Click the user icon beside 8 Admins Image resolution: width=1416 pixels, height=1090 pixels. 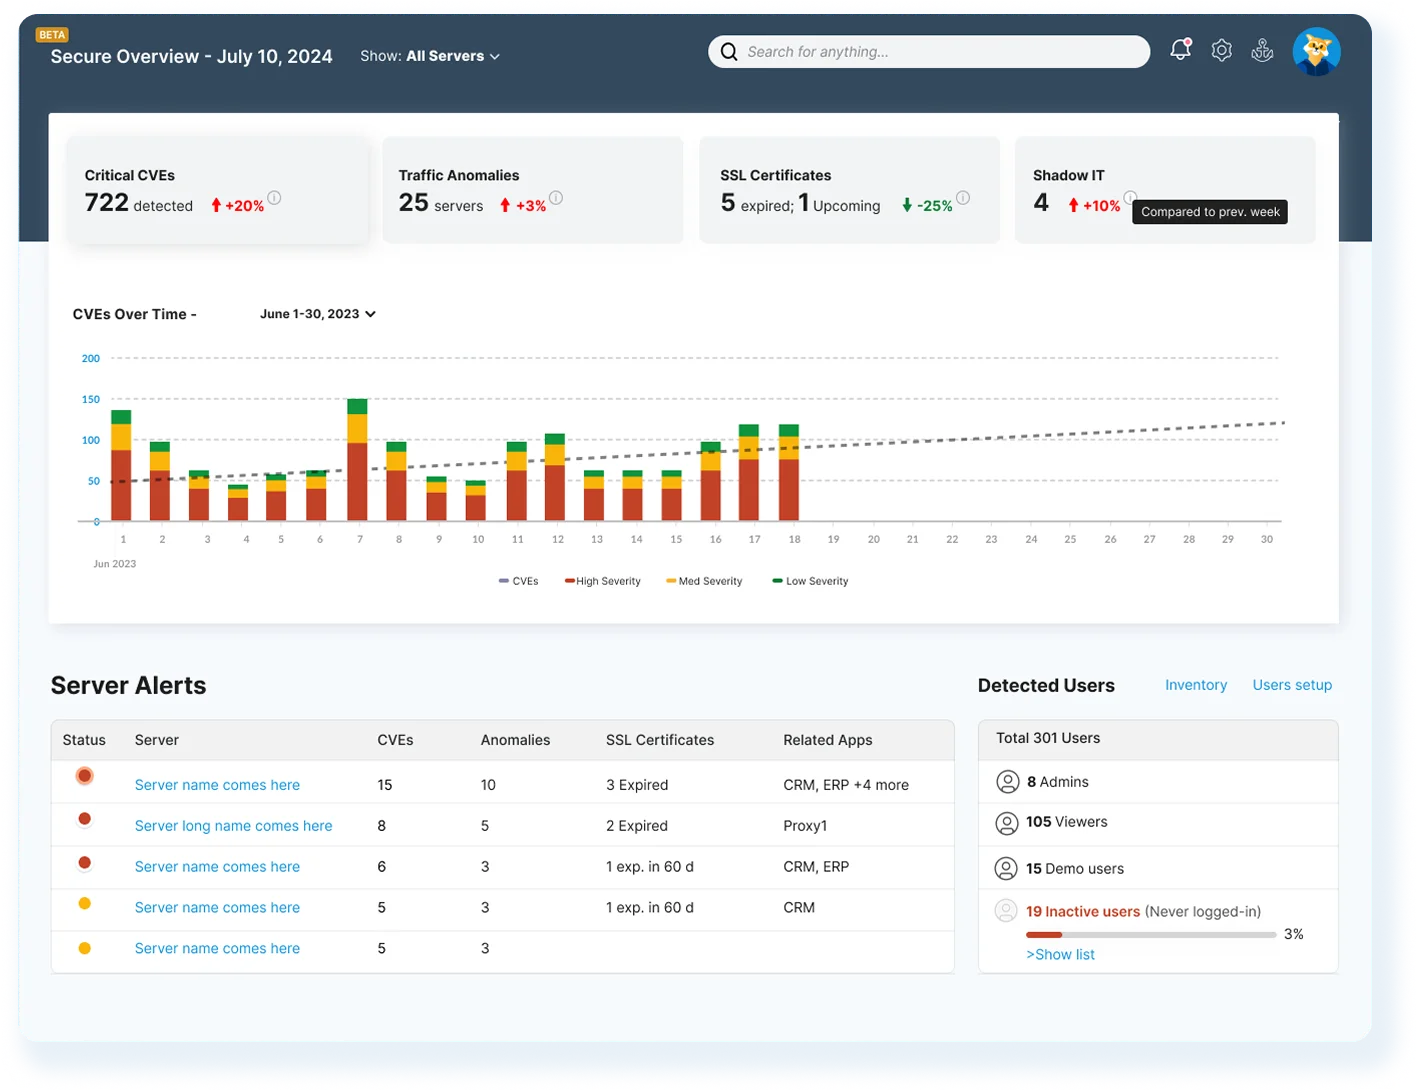click(x=1007, y=782)
